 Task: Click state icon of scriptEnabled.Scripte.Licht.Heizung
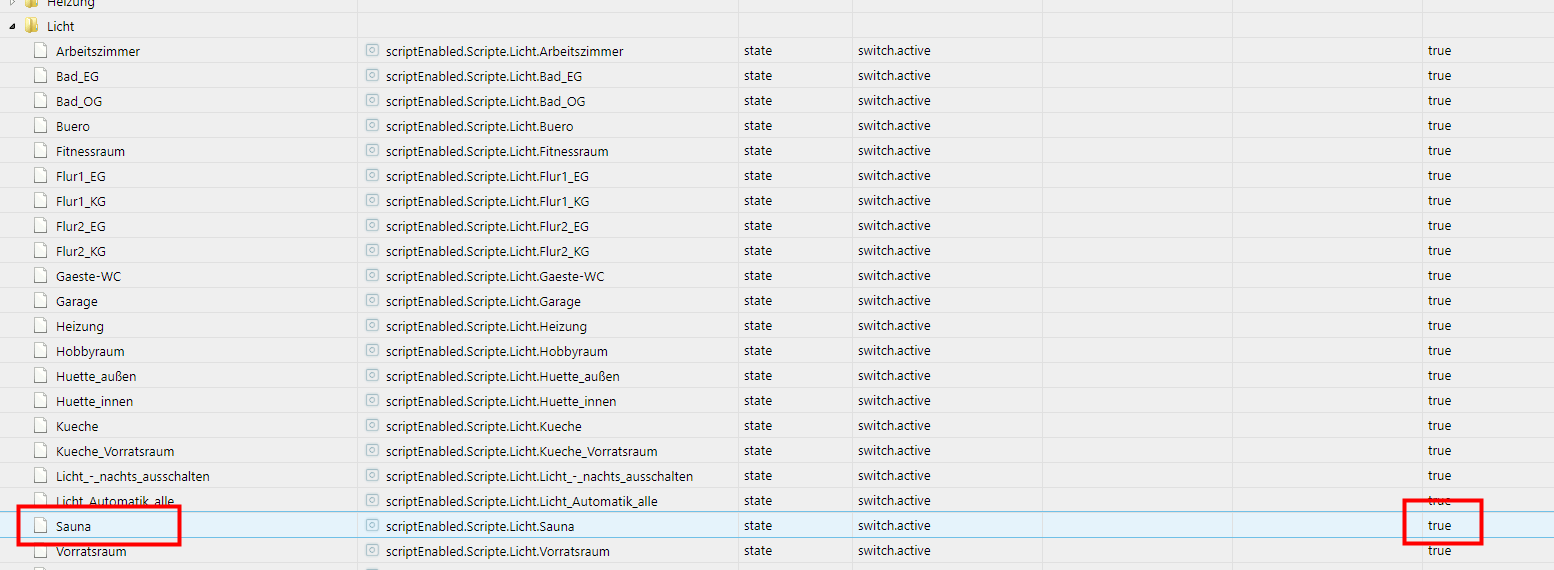click(373, 325)
